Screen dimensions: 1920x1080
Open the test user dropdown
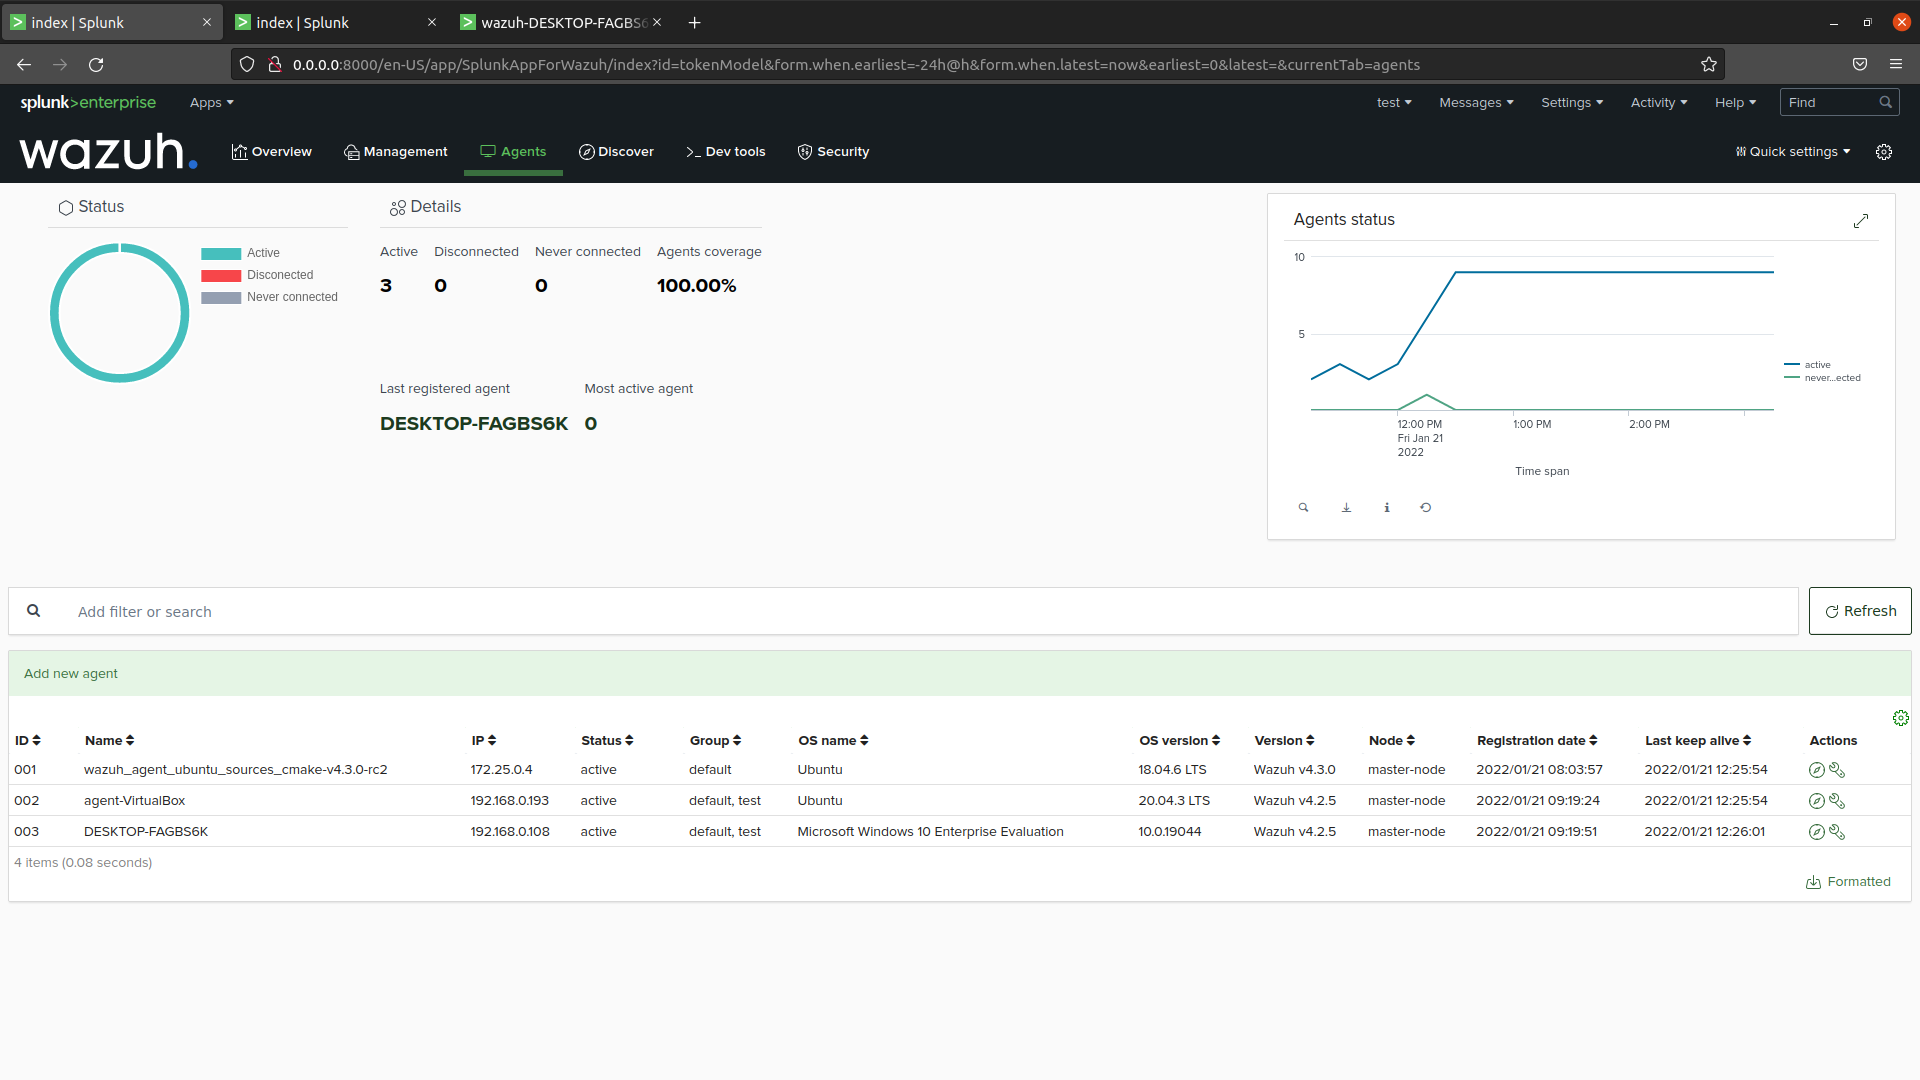coord(1394,103)
